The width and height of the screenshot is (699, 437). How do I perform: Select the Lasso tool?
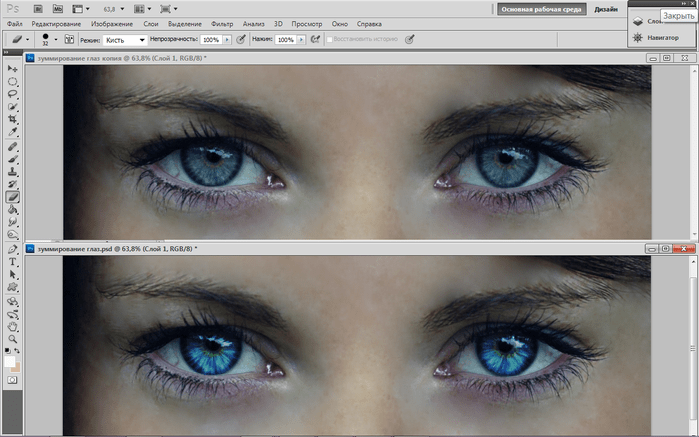point(12,94)
